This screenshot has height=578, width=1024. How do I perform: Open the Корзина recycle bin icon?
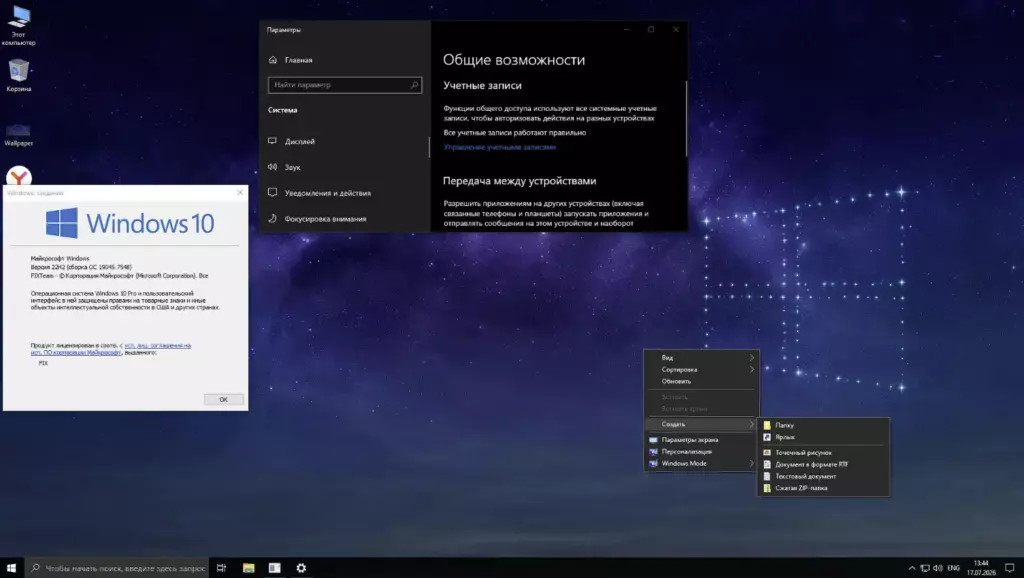pos(19,75)
